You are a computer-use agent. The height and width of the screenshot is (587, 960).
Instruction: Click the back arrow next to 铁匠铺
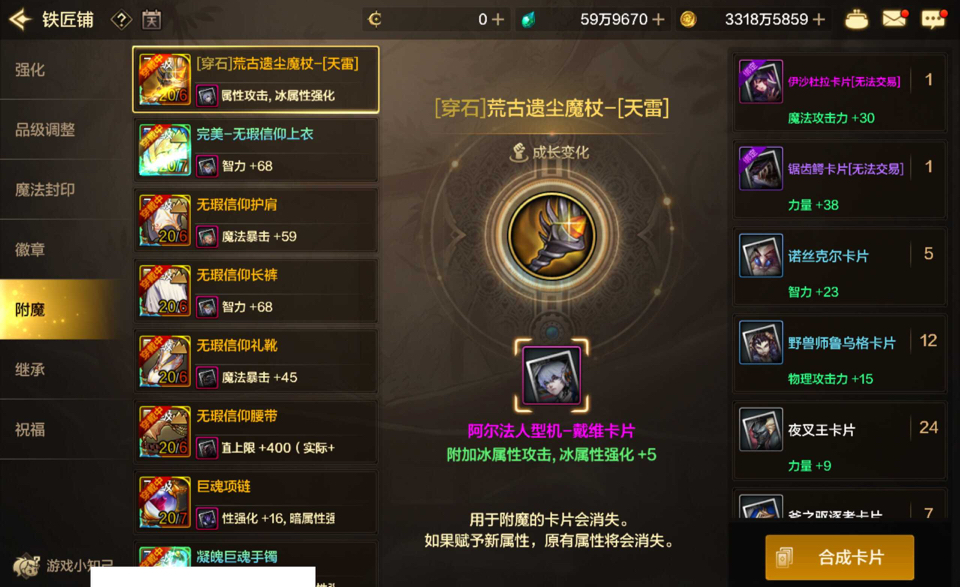pyautogui.click(x=20, y=20)
